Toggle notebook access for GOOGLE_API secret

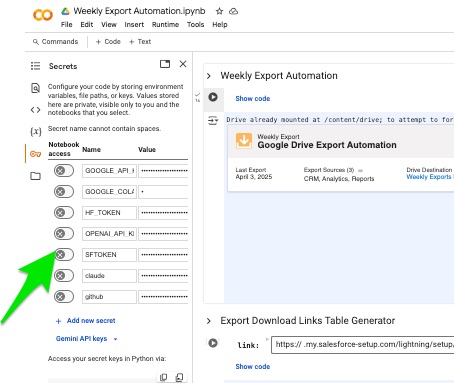[x=64, y=171]
